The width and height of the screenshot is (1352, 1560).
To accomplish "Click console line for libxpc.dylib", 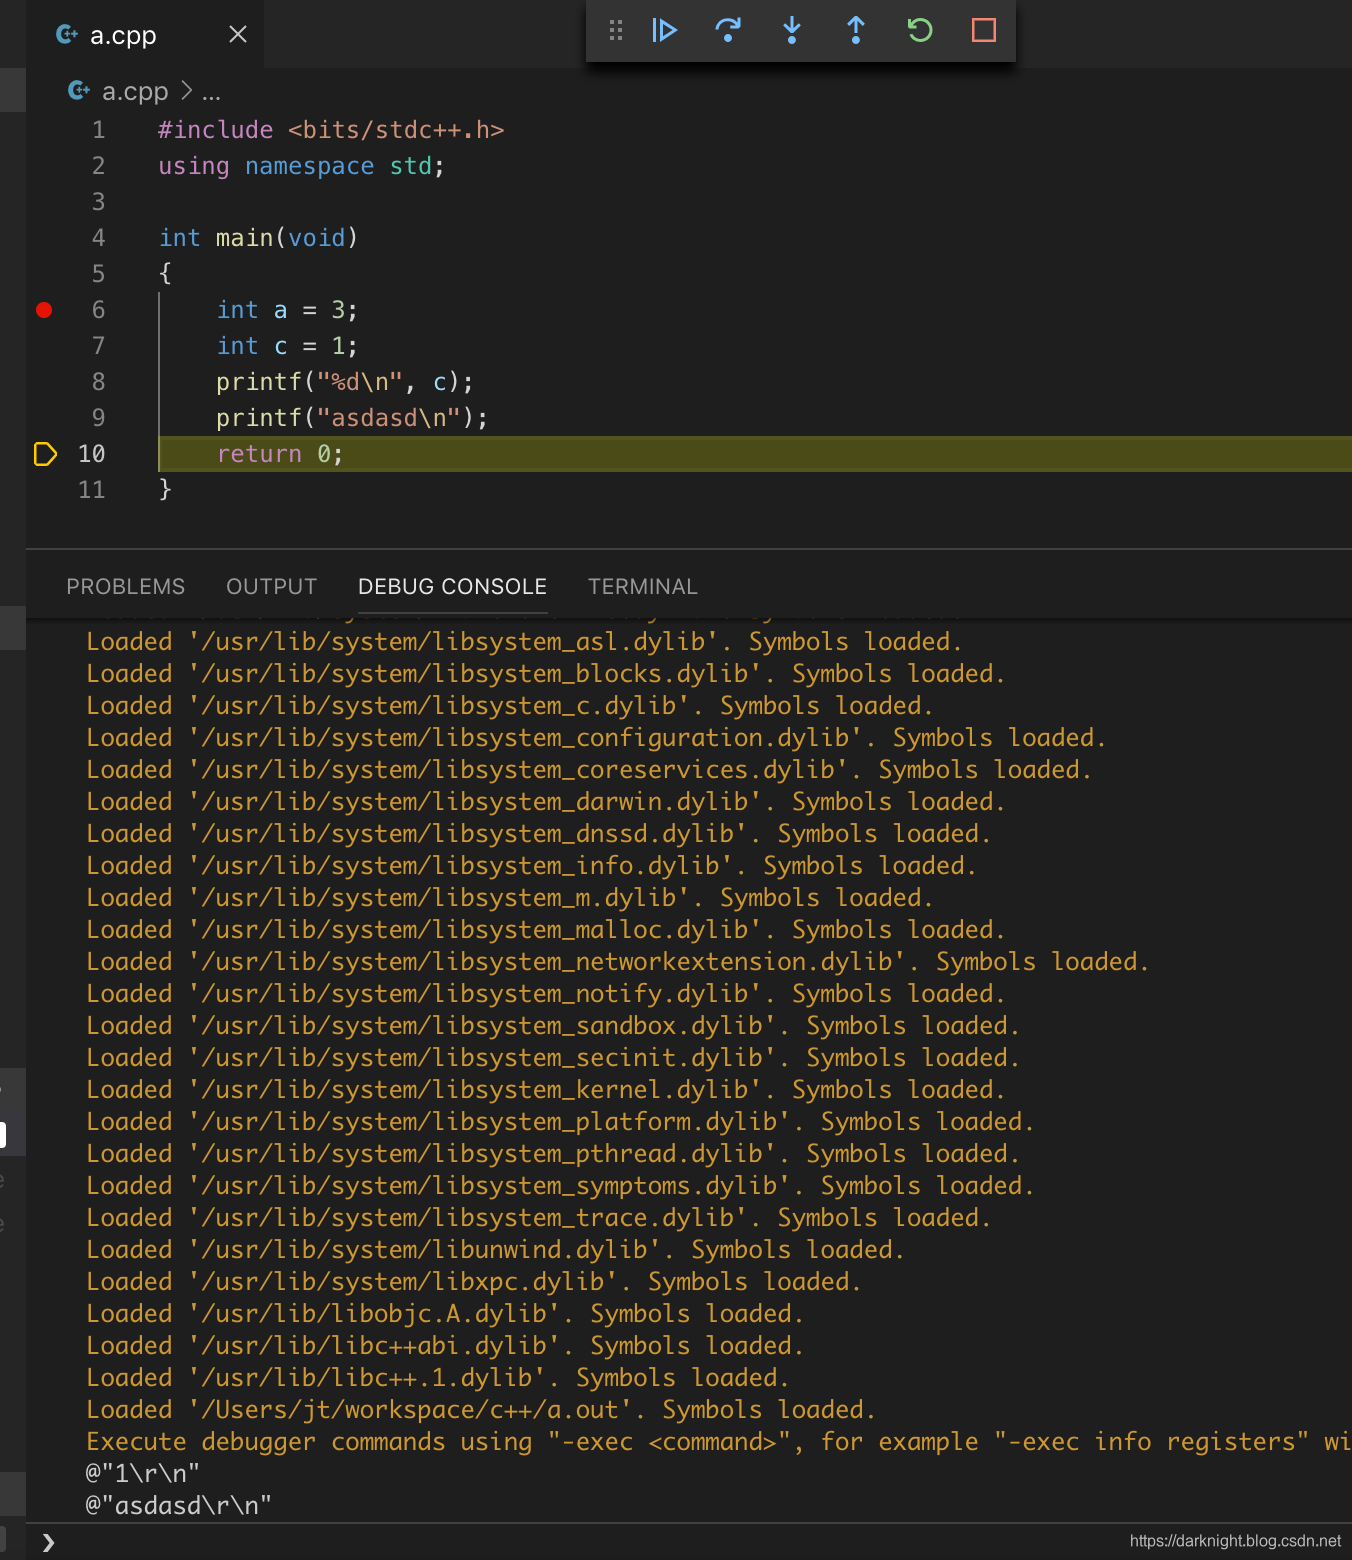I will pos(474,1282).
